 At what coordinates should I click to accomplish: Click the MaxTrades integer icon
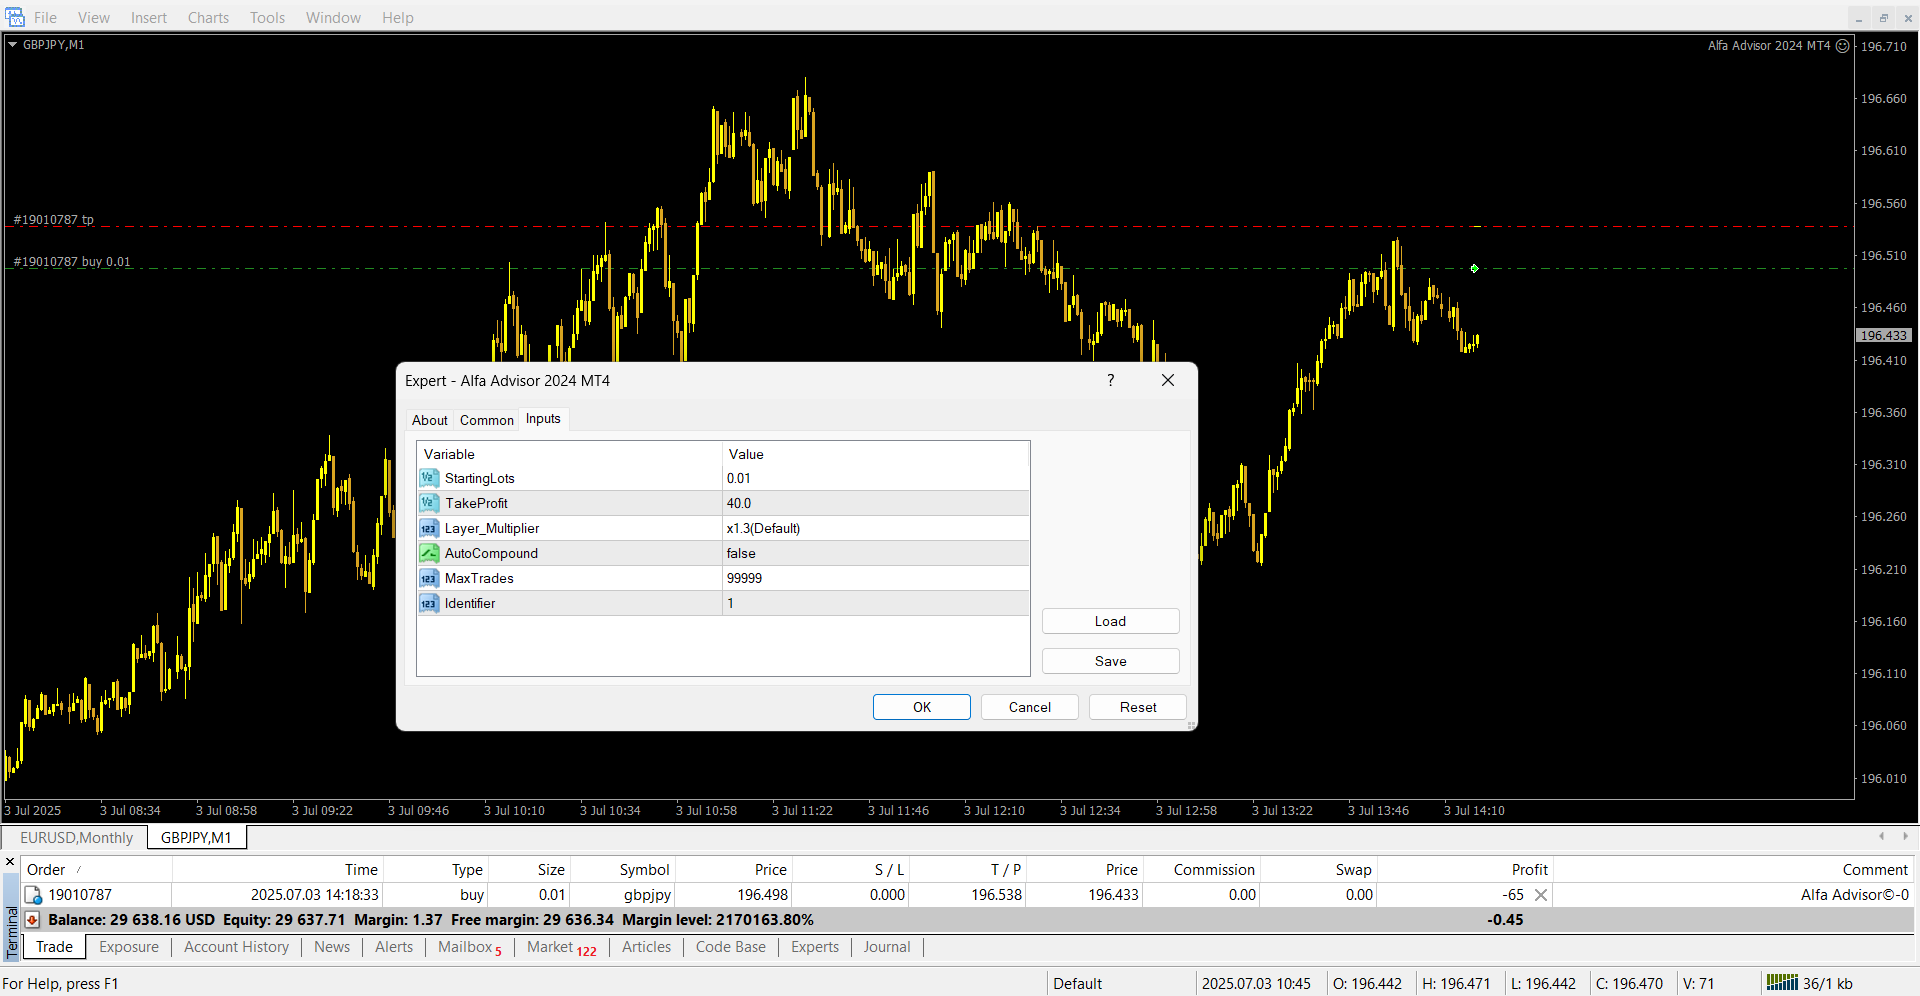[x=429, y=578]
